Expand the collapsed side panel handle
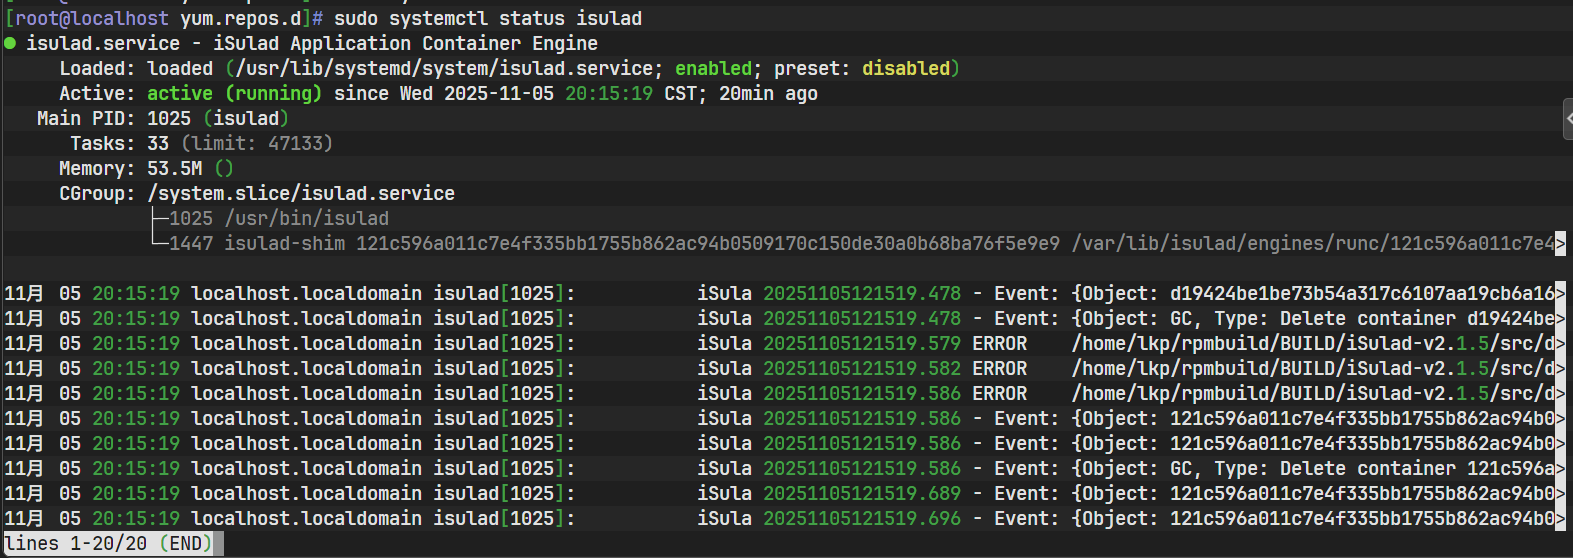Image resolution: width=1573 pixels, height=558 pixels. pos(1568,119)
